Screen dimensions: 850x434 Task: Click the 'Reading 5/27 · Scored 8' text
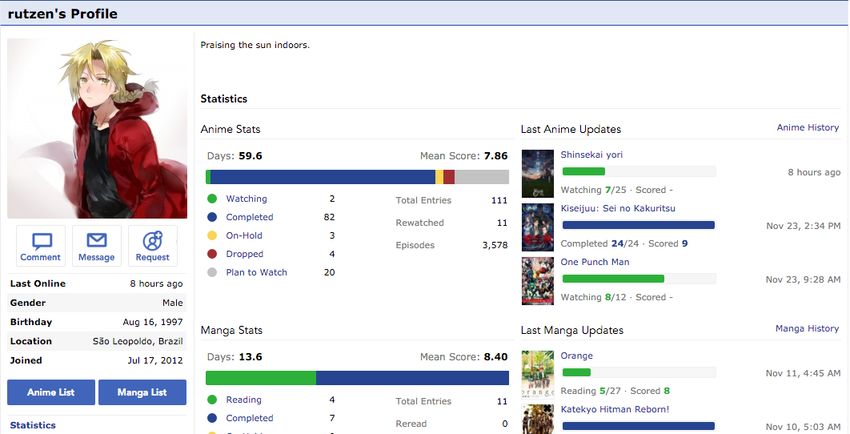pos(615,391)
